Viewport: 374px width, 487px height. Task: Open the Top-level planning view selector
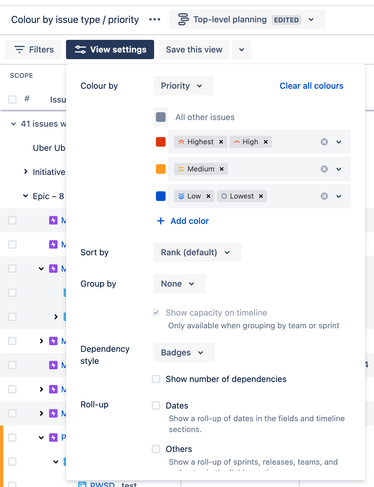[x=247, y=19]
